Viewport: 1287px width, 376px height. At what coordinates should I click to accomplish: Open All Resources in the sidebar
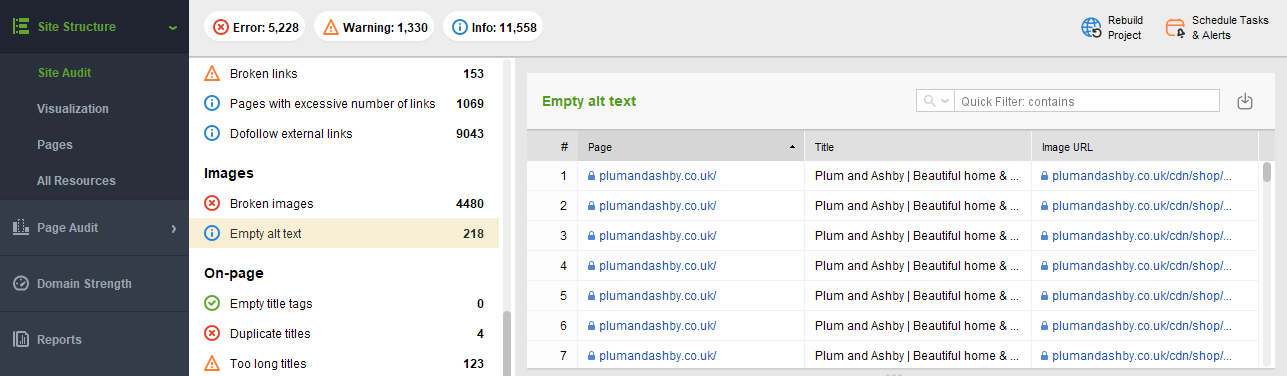coord(76,181)
